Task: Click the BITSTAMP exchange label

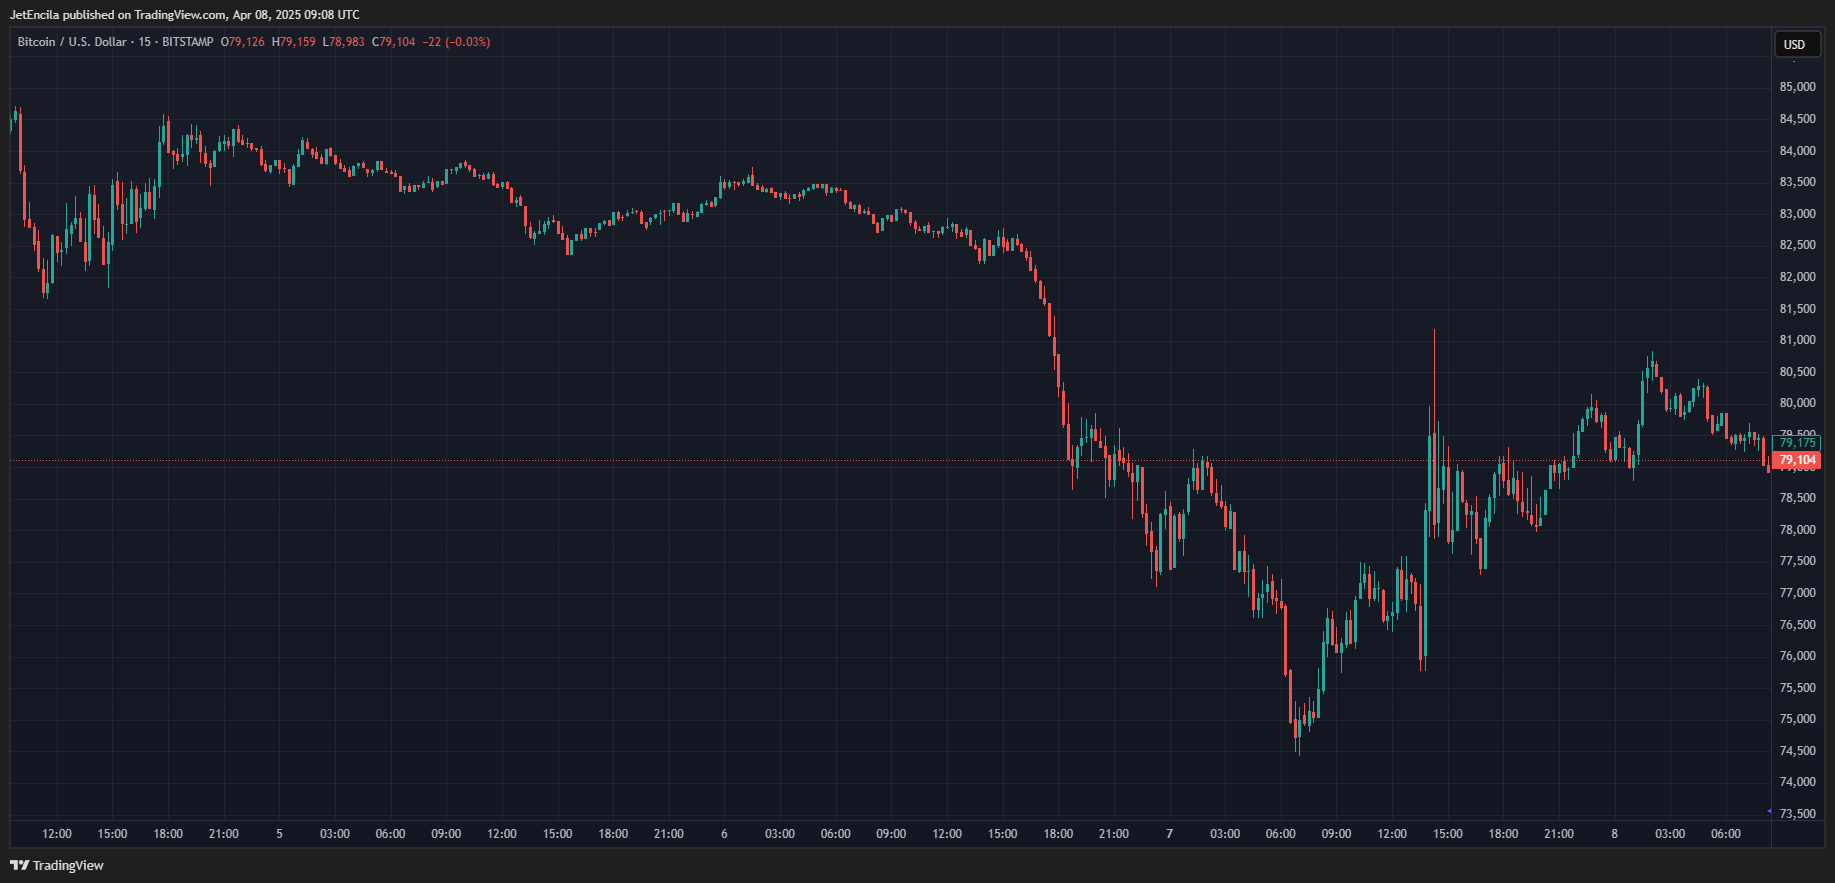Action: point(188,42)
